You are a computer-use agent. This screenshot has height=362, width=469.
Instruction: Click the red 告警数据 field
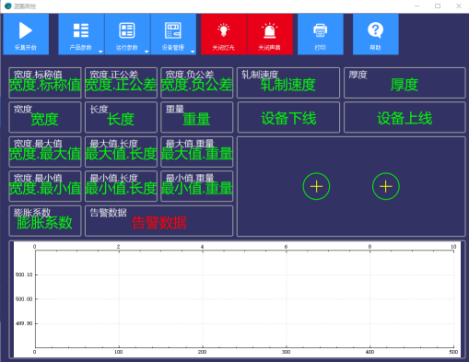pyautogui.click(x=159, y=221)
